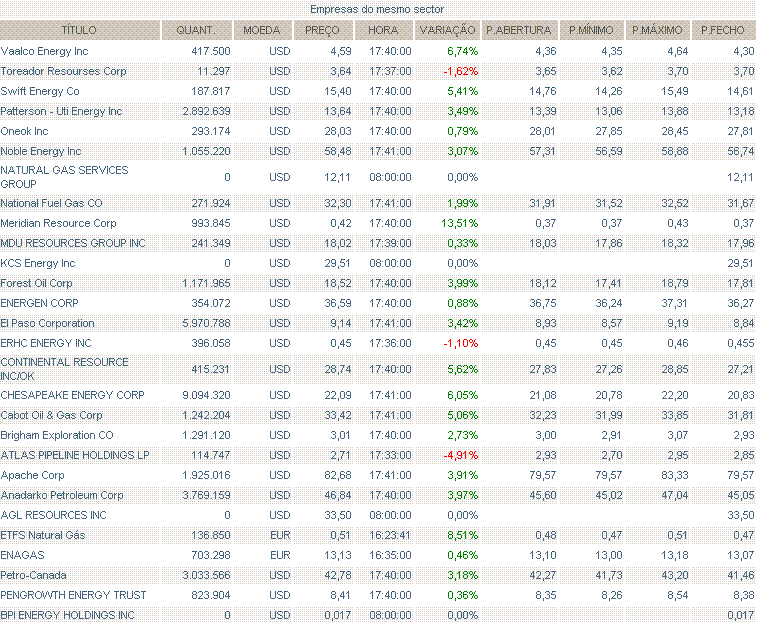Image resolution: width=758 pixels, height=622 pixels.
Task: Open Meridian Resource Corp link
Action: click(58, 223)
